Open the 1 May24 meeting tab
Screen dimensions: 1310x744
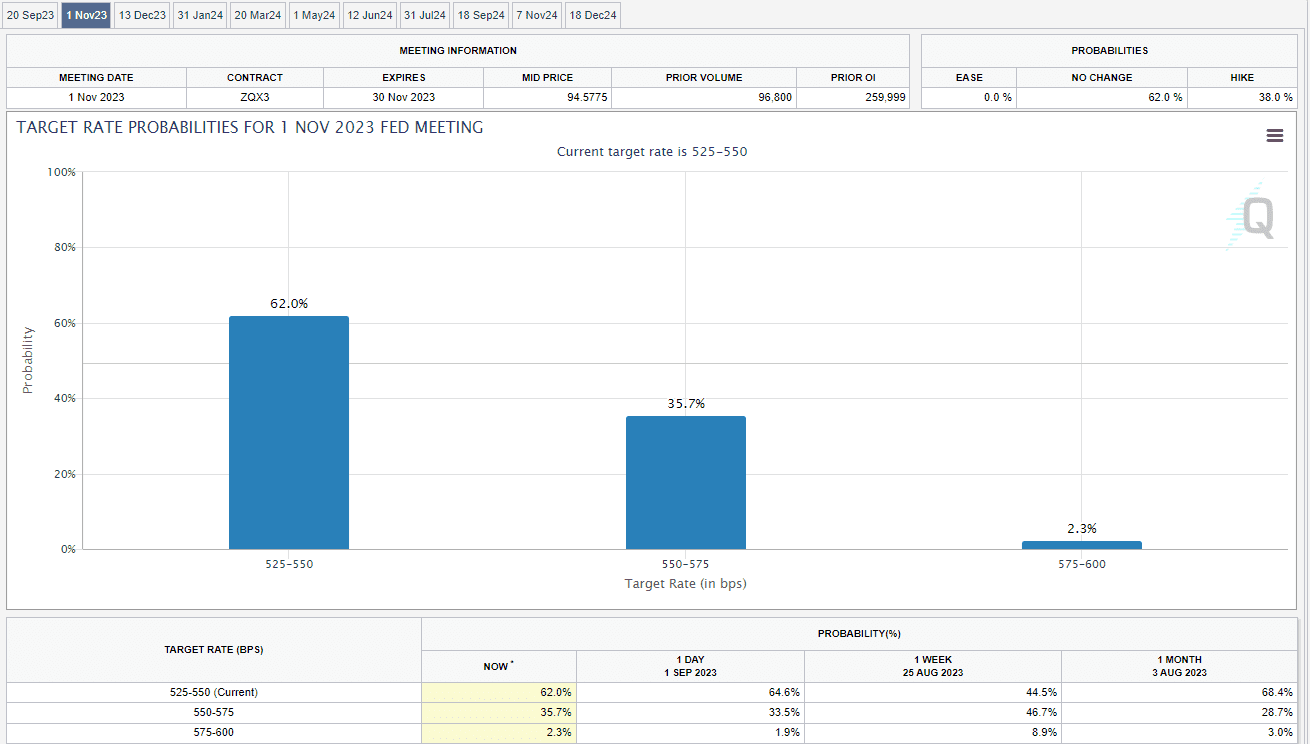pos(314,15)
